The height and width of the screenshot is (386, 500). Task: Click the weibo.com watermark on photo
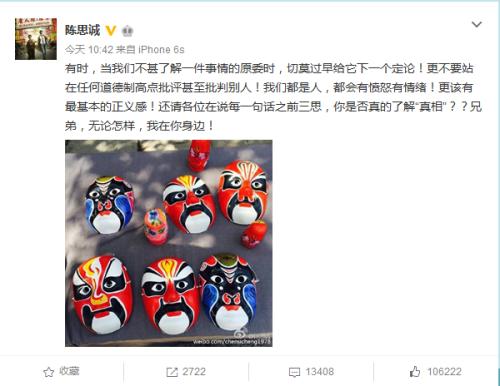coord(232,342)
